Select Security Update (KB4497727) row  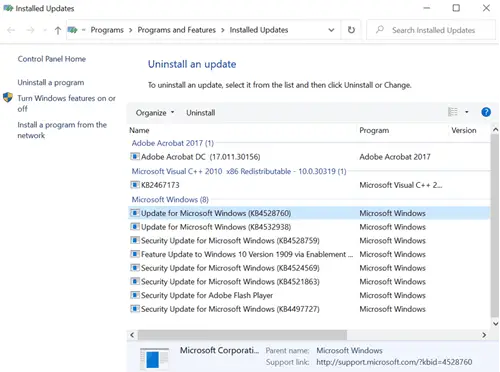pyautogui.click(x=309, y=309)
